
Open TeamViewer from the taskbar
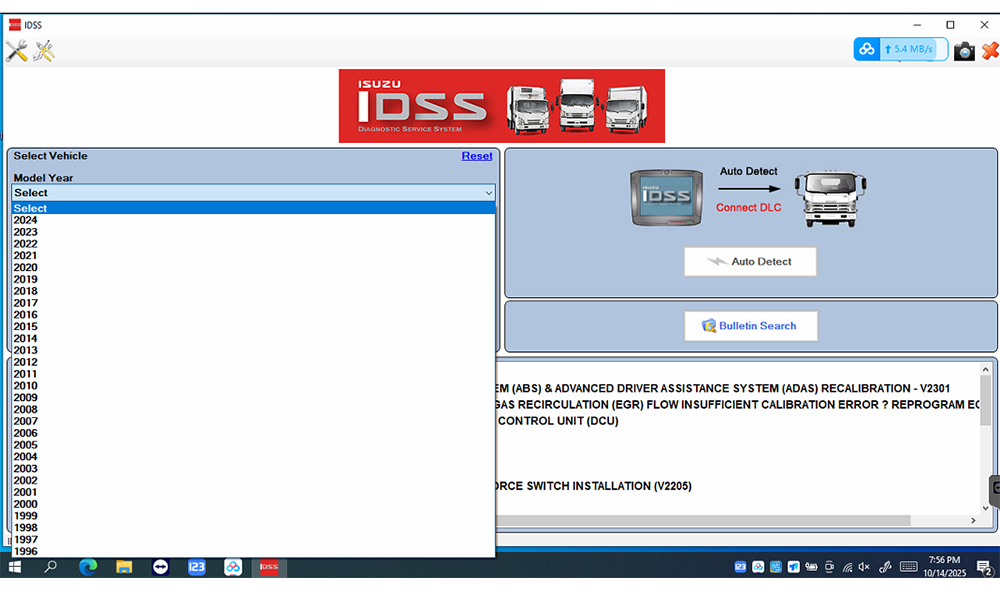[x=160, y=567]
